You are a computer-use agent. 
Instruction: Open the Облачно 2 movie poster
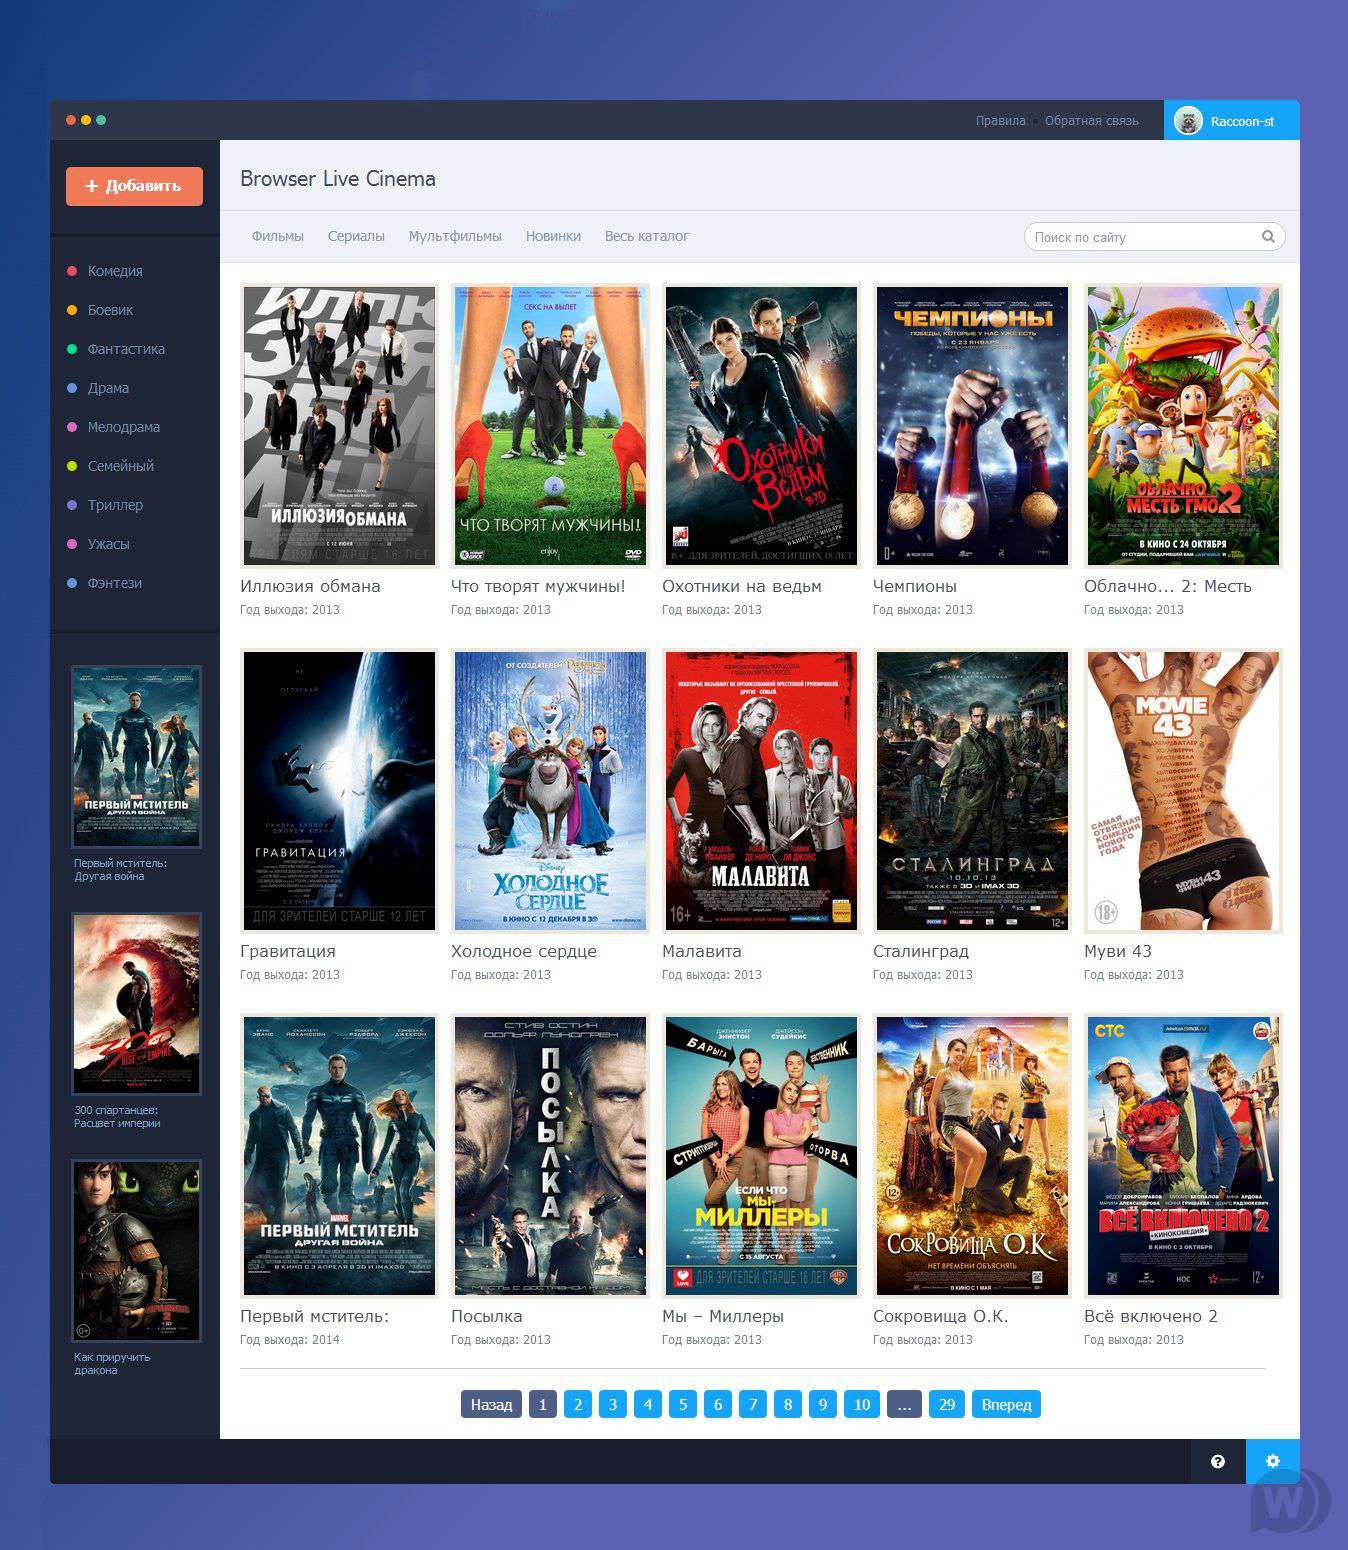tap(1183, 426)
